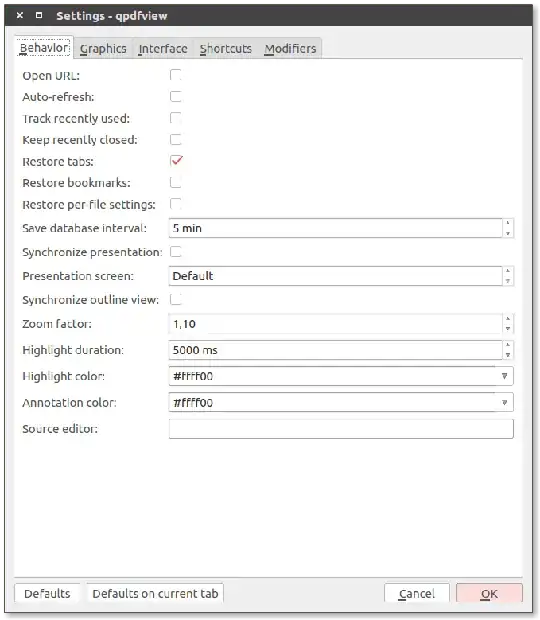This screenshot has height=620, width=540.
Task: Open the Interface tab
Action: click(163, 49)
